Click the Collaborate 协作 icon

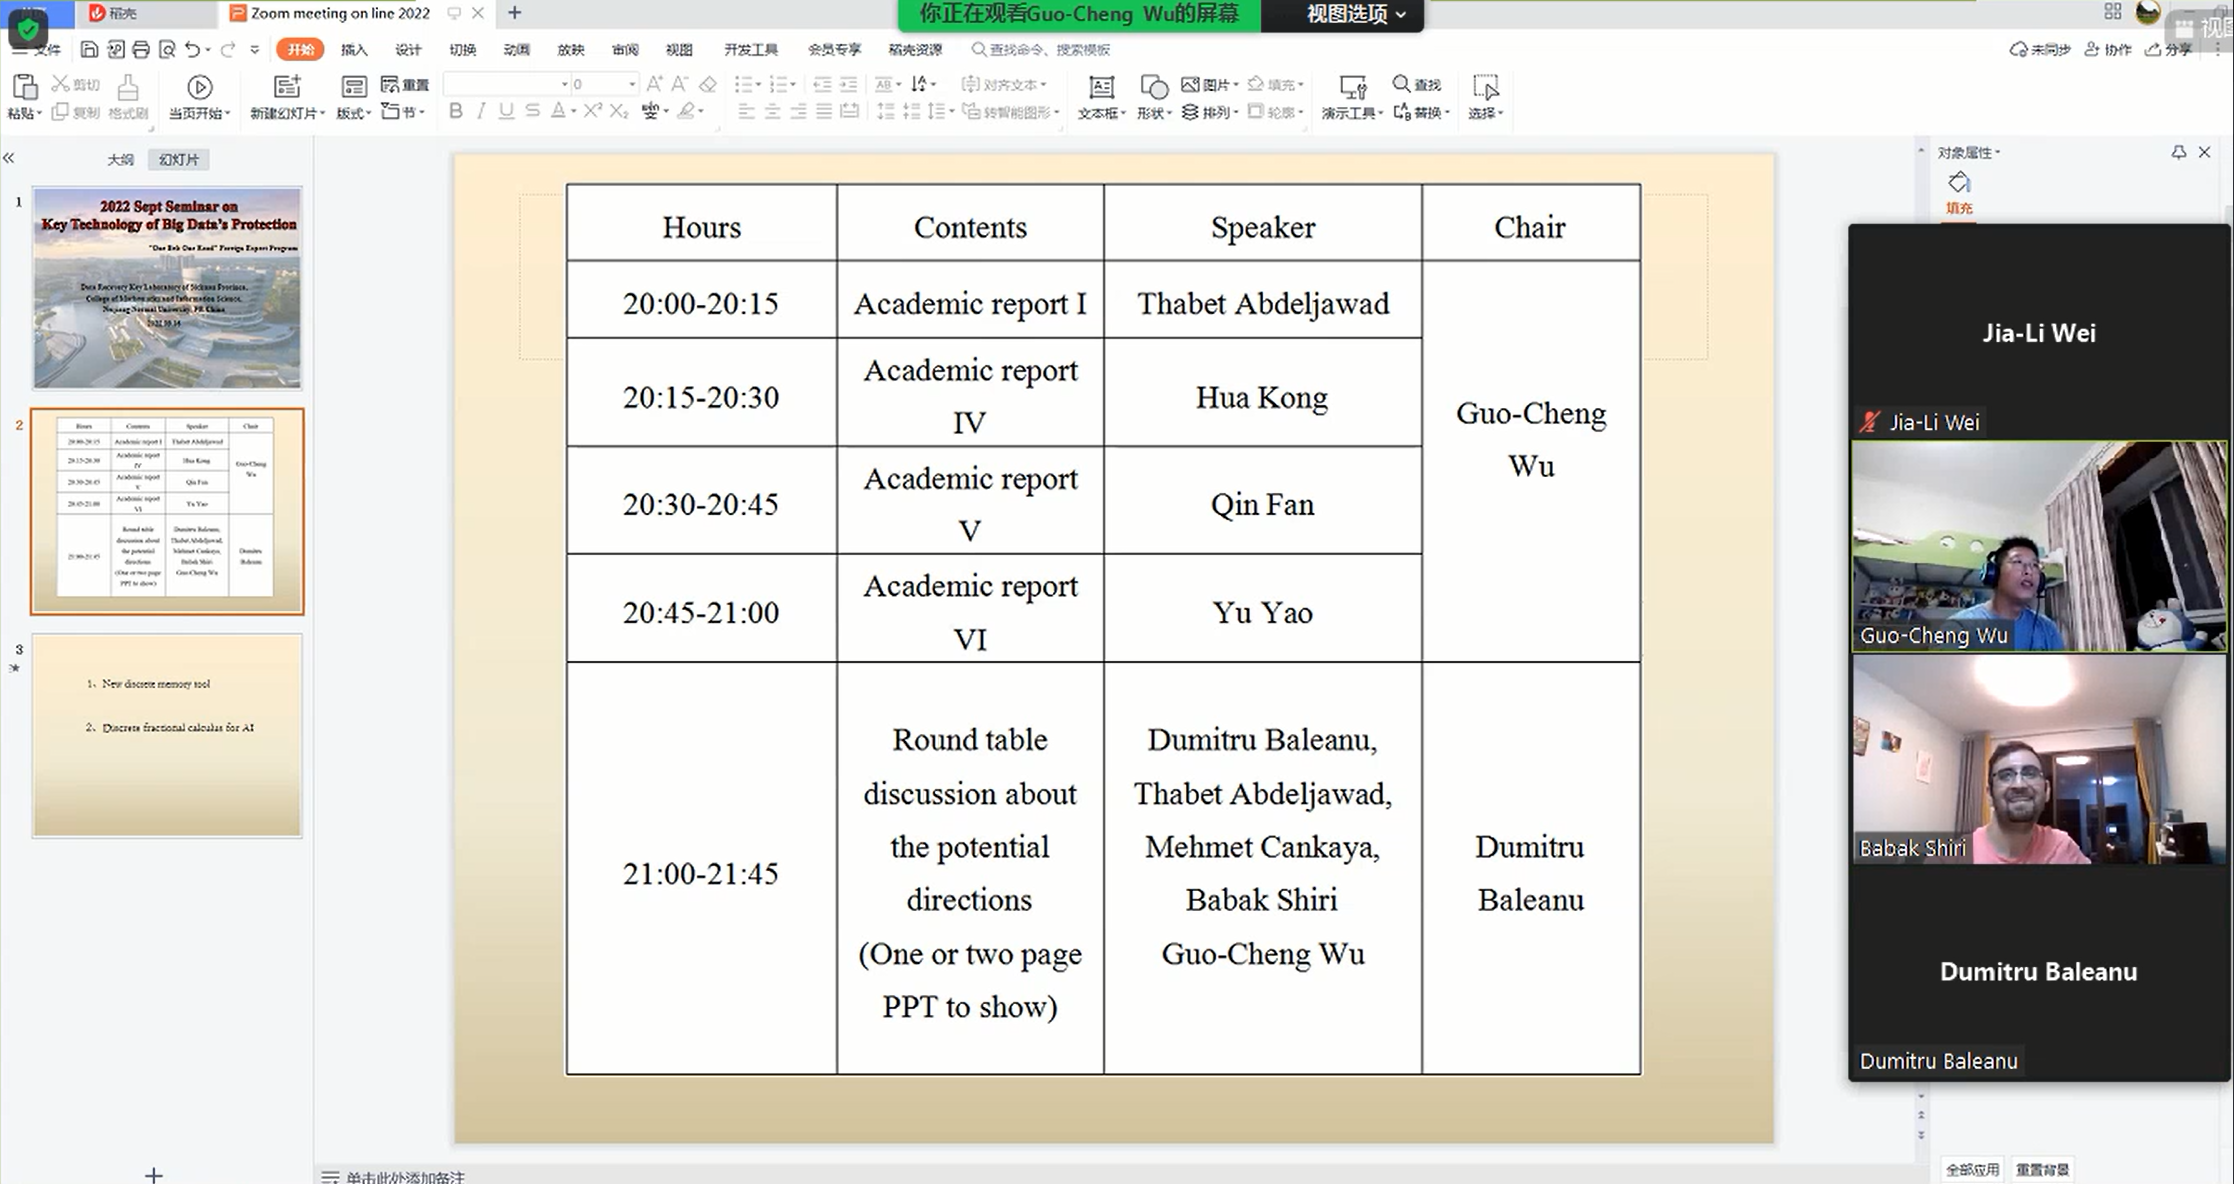point(2108,49)
